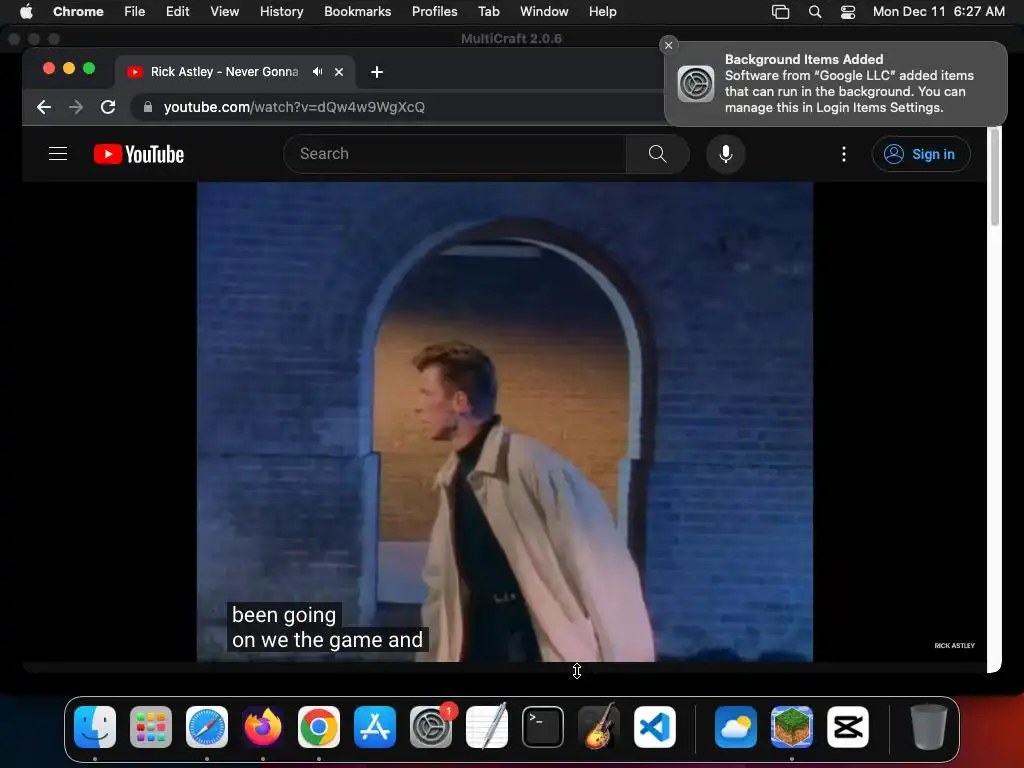Click the date and time in menu bar

pyautogui.click(x=939, y=11)
